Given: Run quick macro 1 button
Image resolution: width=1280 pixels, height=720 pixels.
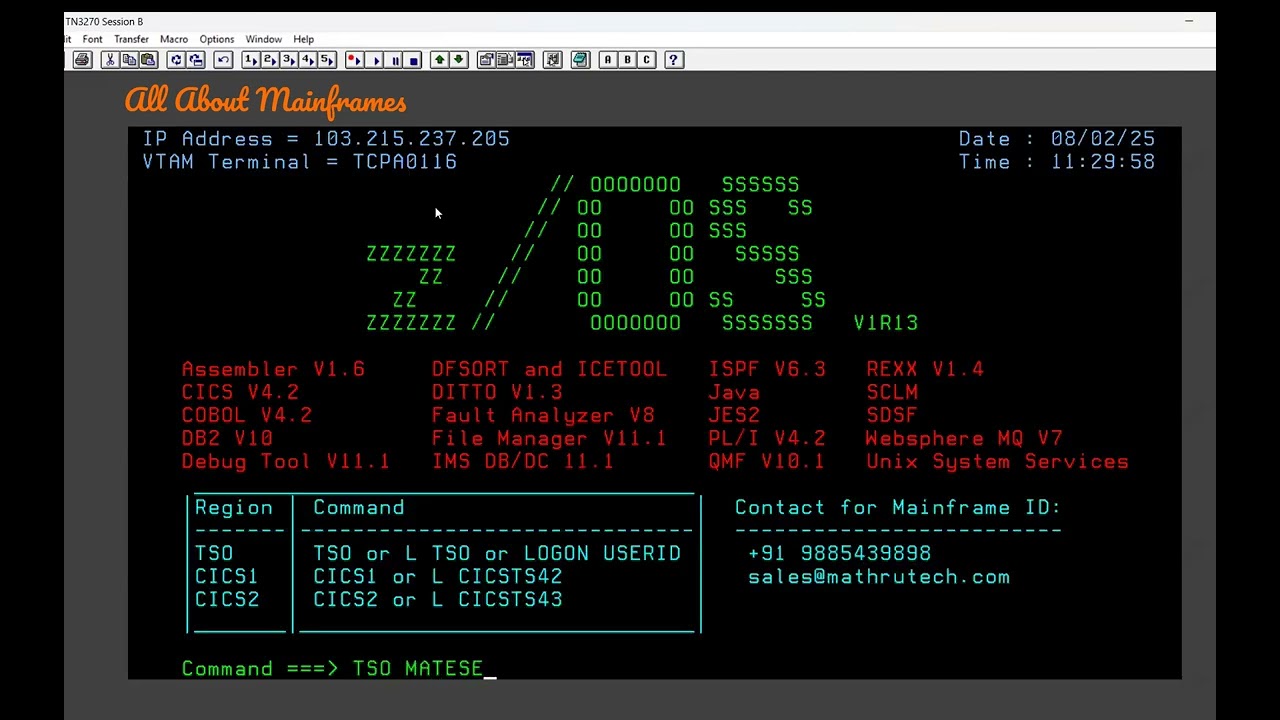Looking at the screenshot, I should 251,60.
